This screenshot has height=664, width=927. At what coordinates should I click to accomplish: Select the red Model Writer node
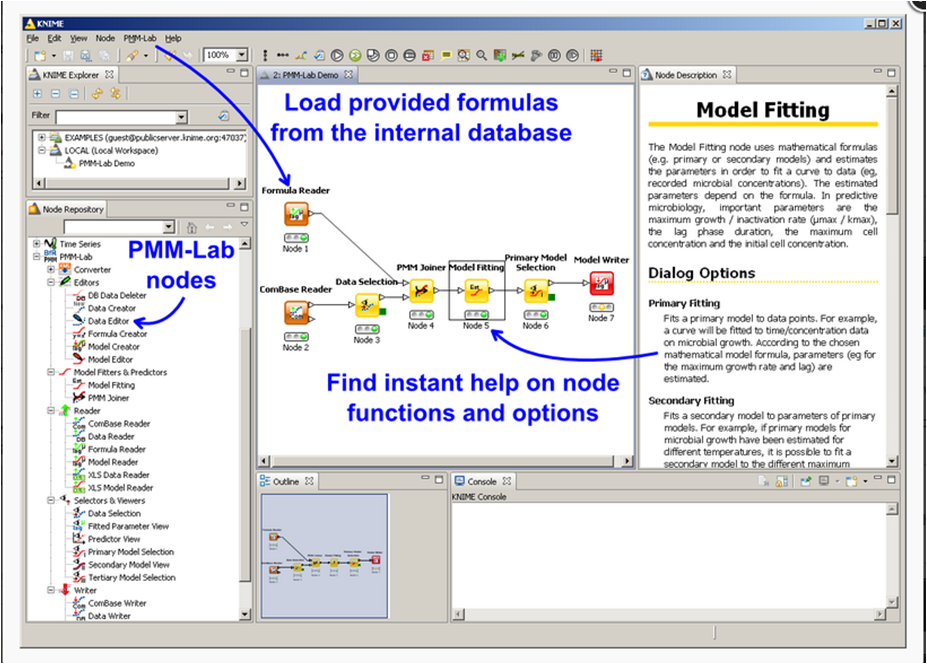tap(602, 283)
